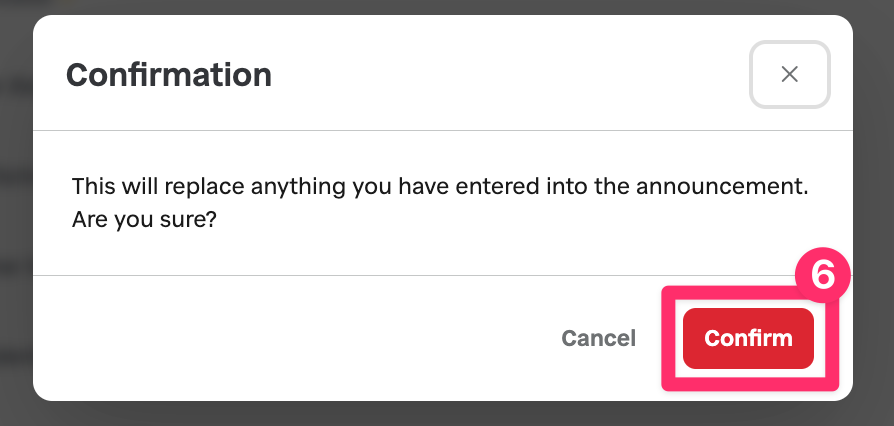Click the pink highlight frame around Confirm

667,338
